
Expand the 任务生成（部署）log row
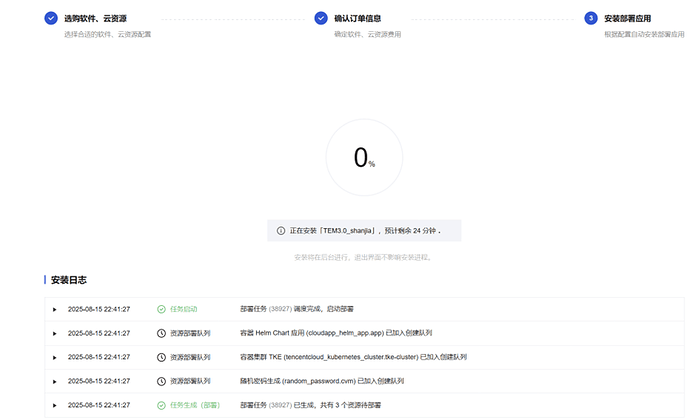pos(55,405)
